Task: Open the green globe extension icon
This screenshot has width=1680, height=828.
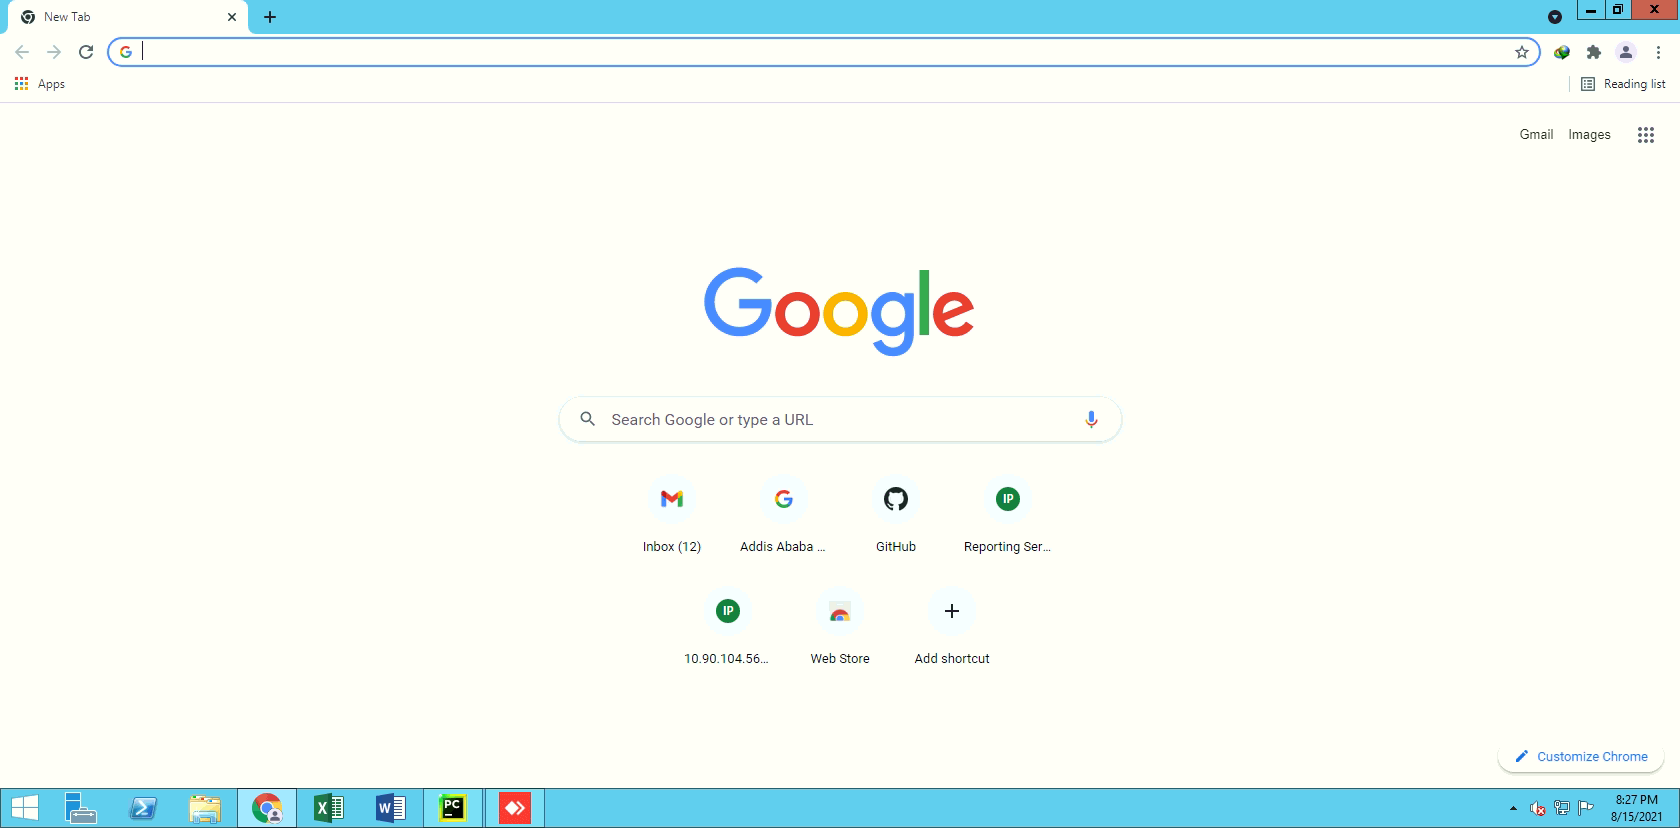Action: 1562,52
